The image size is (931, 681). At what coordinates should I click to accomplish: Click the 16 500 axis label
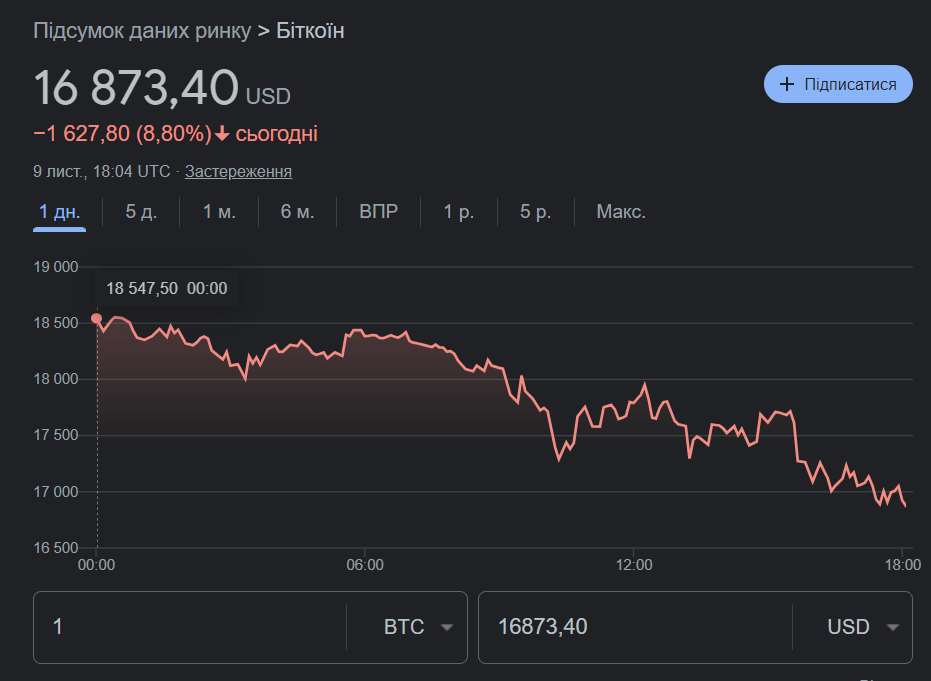(56, 547)
